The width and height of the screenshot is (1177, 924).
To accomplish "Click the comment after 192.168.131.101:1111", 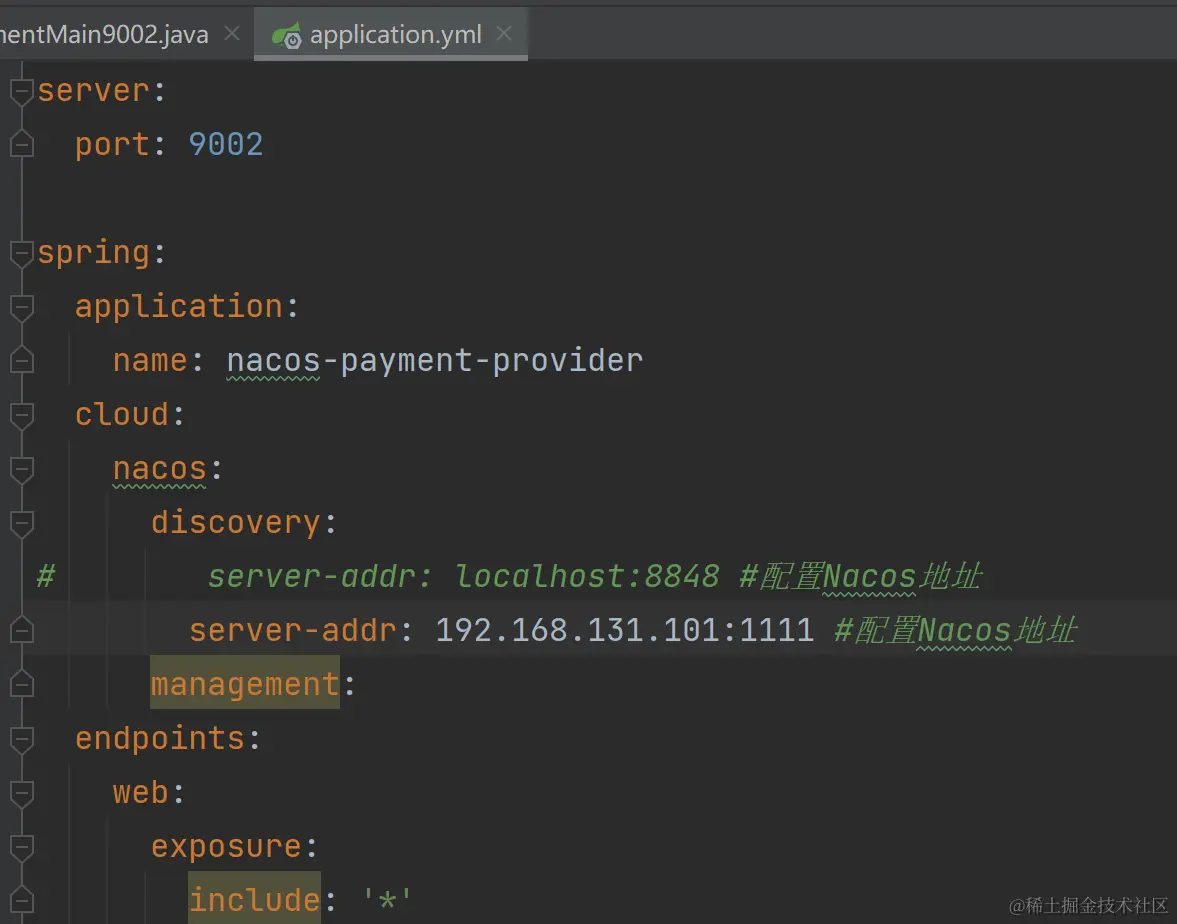I will pyautogui.click(x=956, y=631).
